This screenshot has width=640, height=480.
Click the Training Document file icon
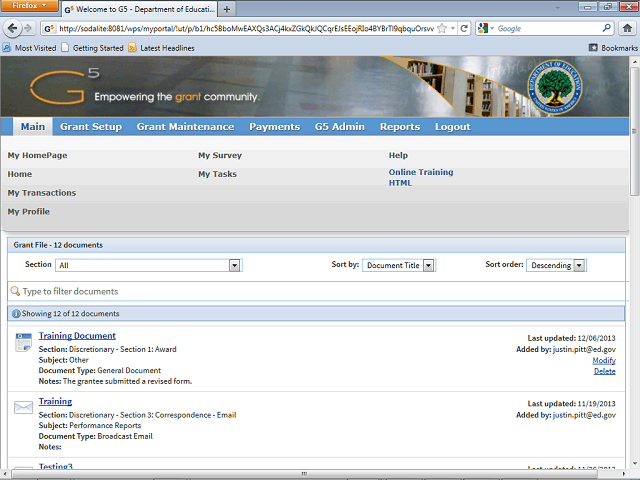coord(23,342)
